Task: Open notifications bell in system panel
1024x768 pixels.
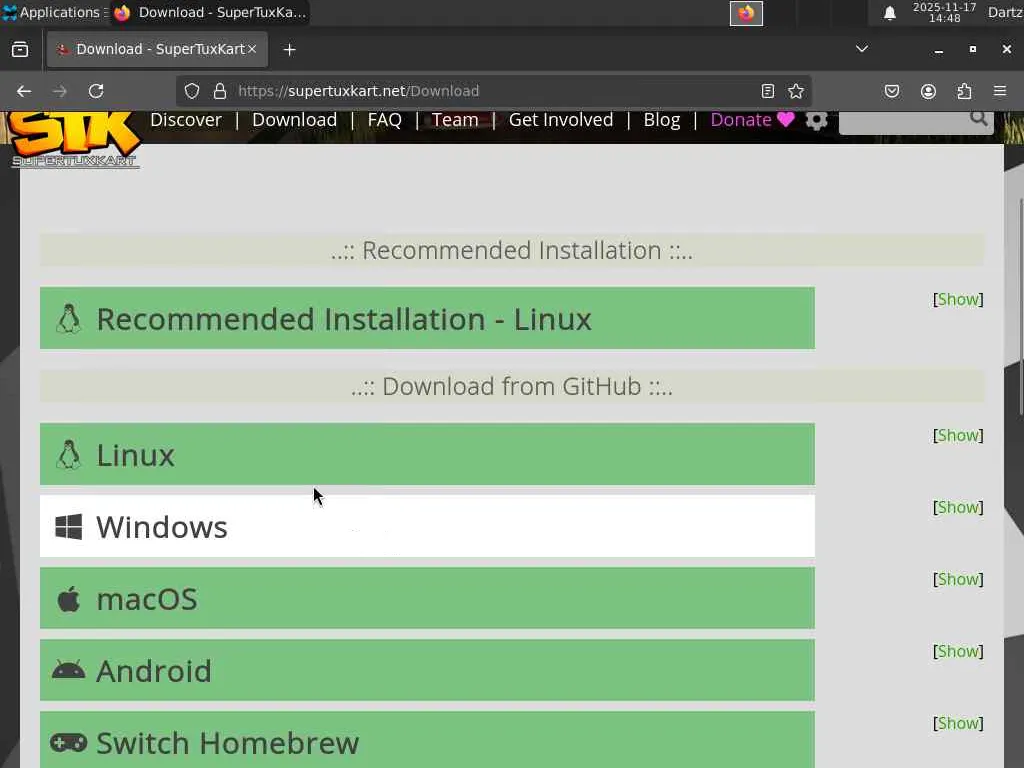Action: click(889, 13)
